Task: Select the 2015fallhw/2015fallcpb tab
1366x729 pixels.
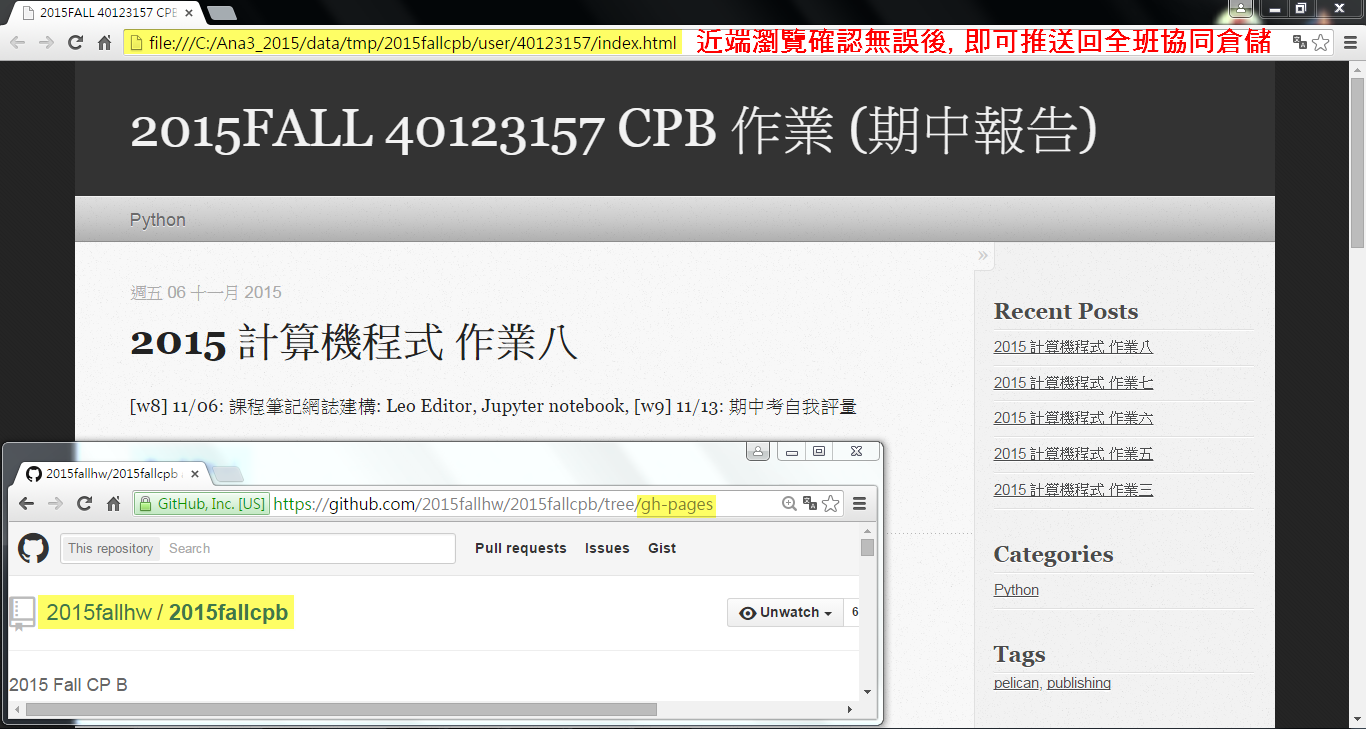Action: (110, 474)
